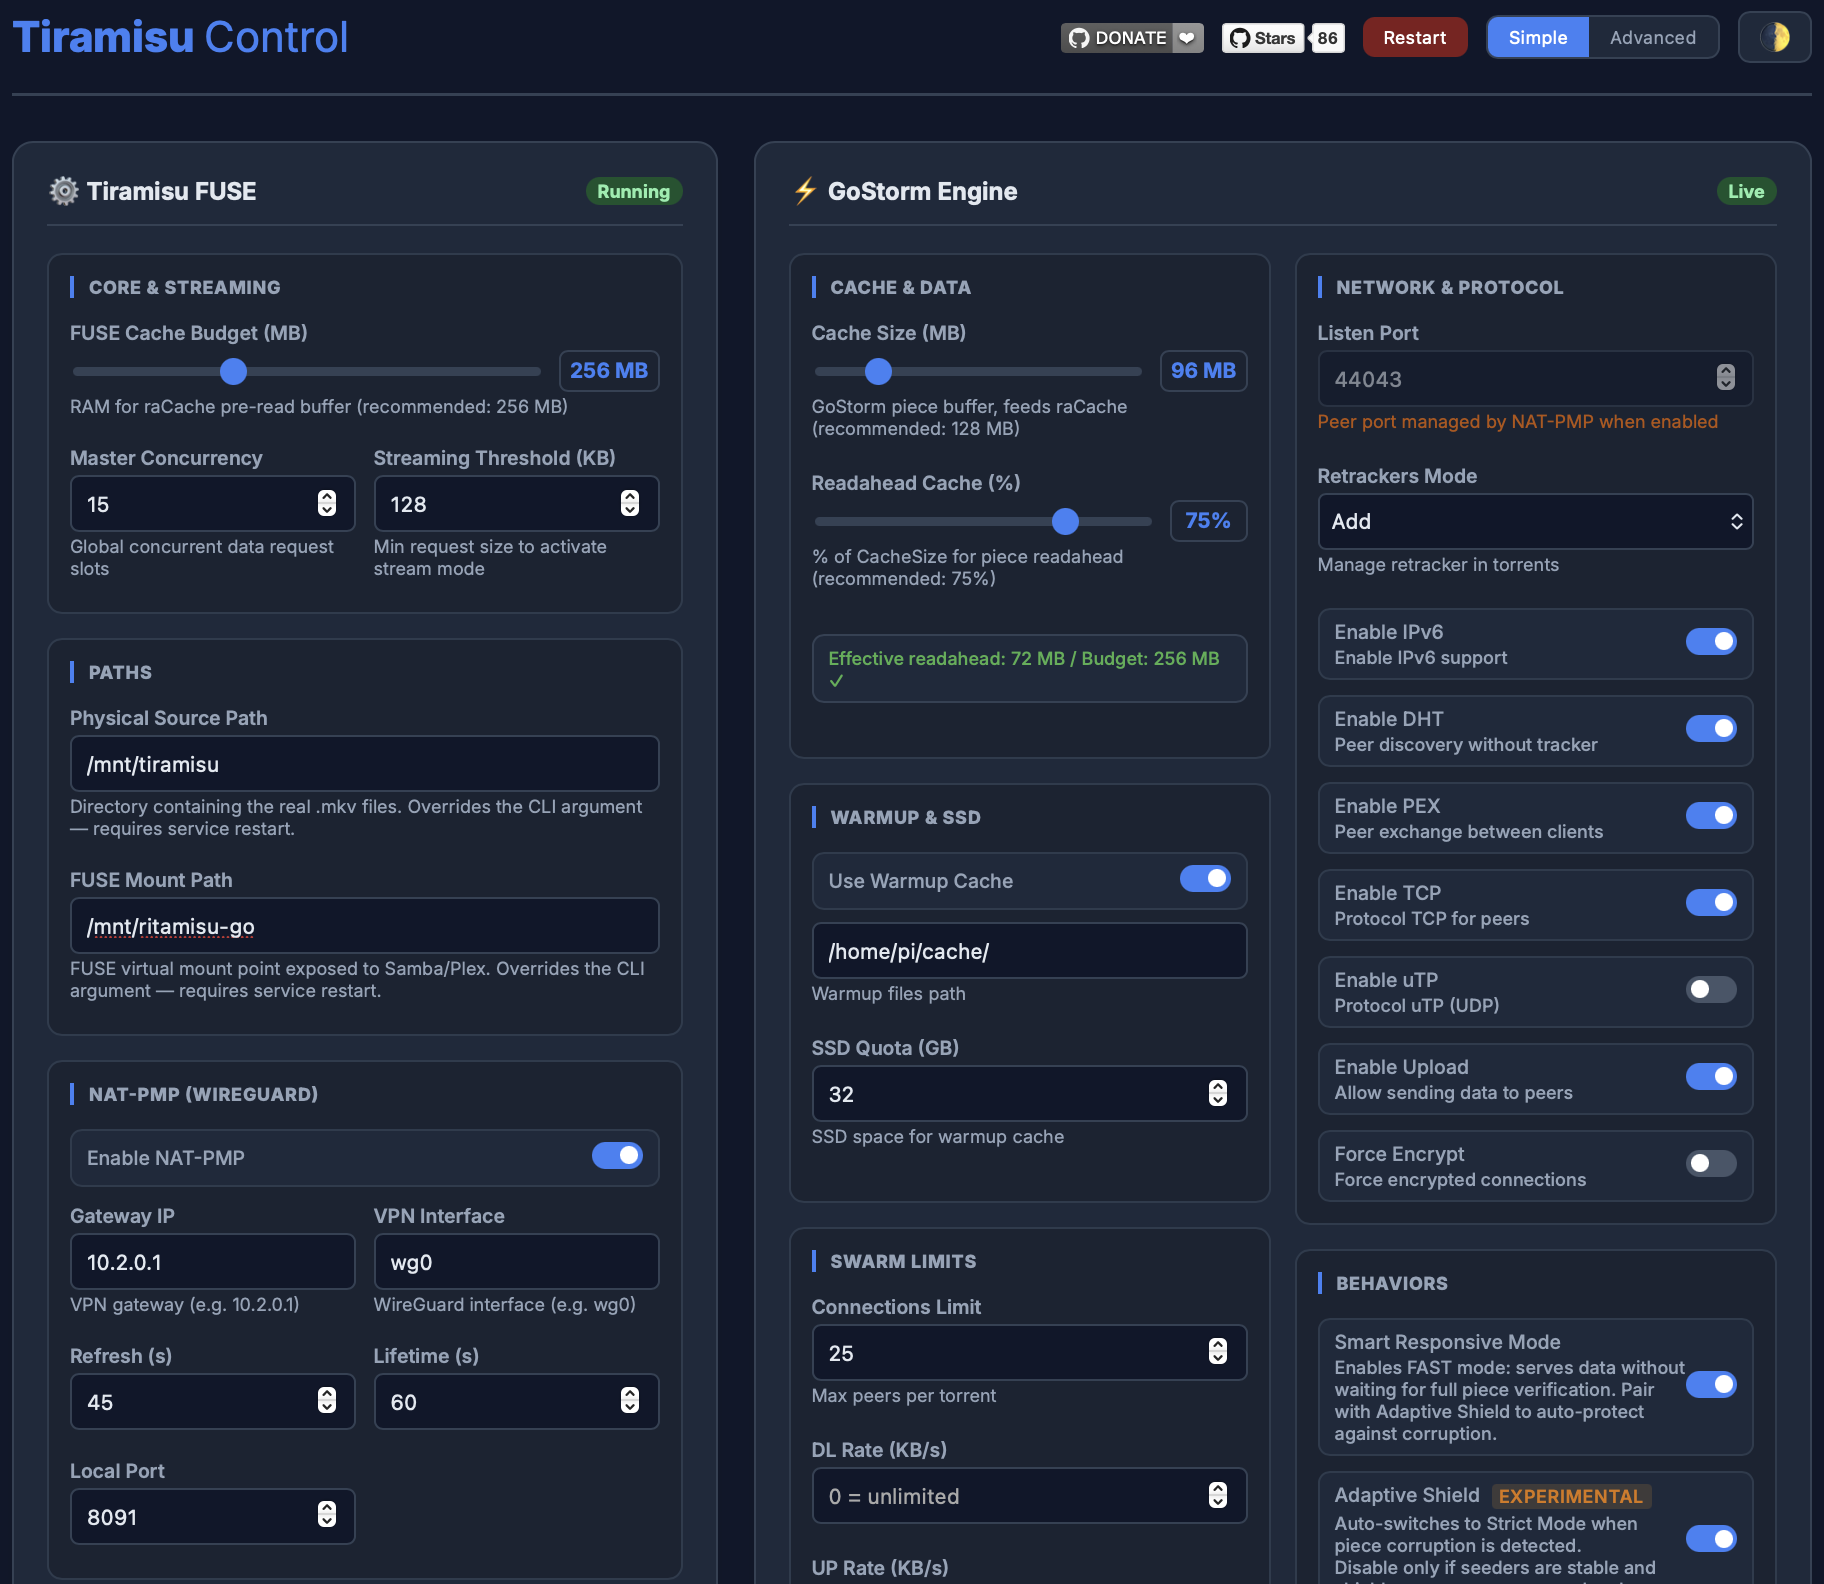Toggle Enable TCP switch
This screenshot has height=1584, width=1824.
point(1711,902)
